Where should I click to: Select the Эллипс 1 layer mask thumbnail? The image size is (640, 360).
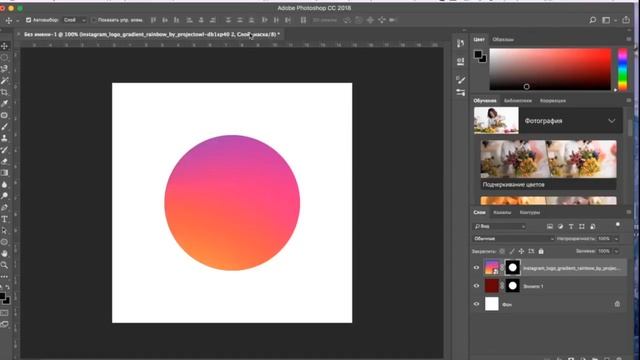tap(513, 286)
